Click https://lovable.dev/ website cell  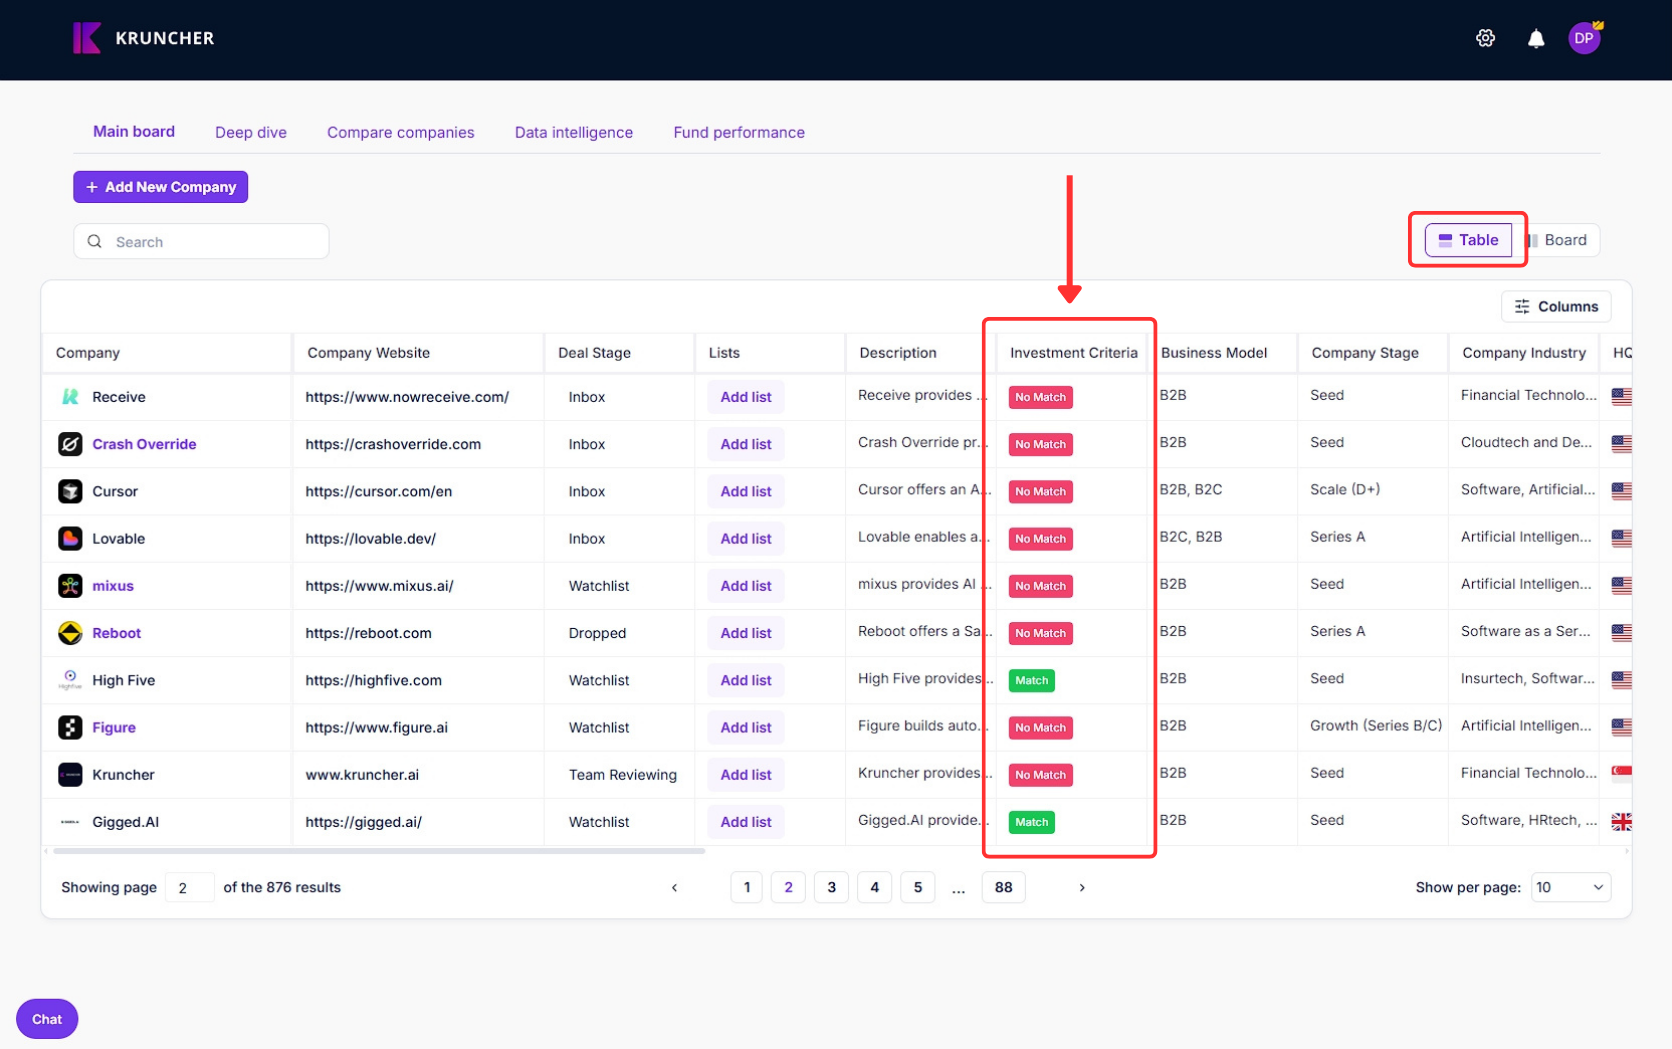(x=370, y=538)
